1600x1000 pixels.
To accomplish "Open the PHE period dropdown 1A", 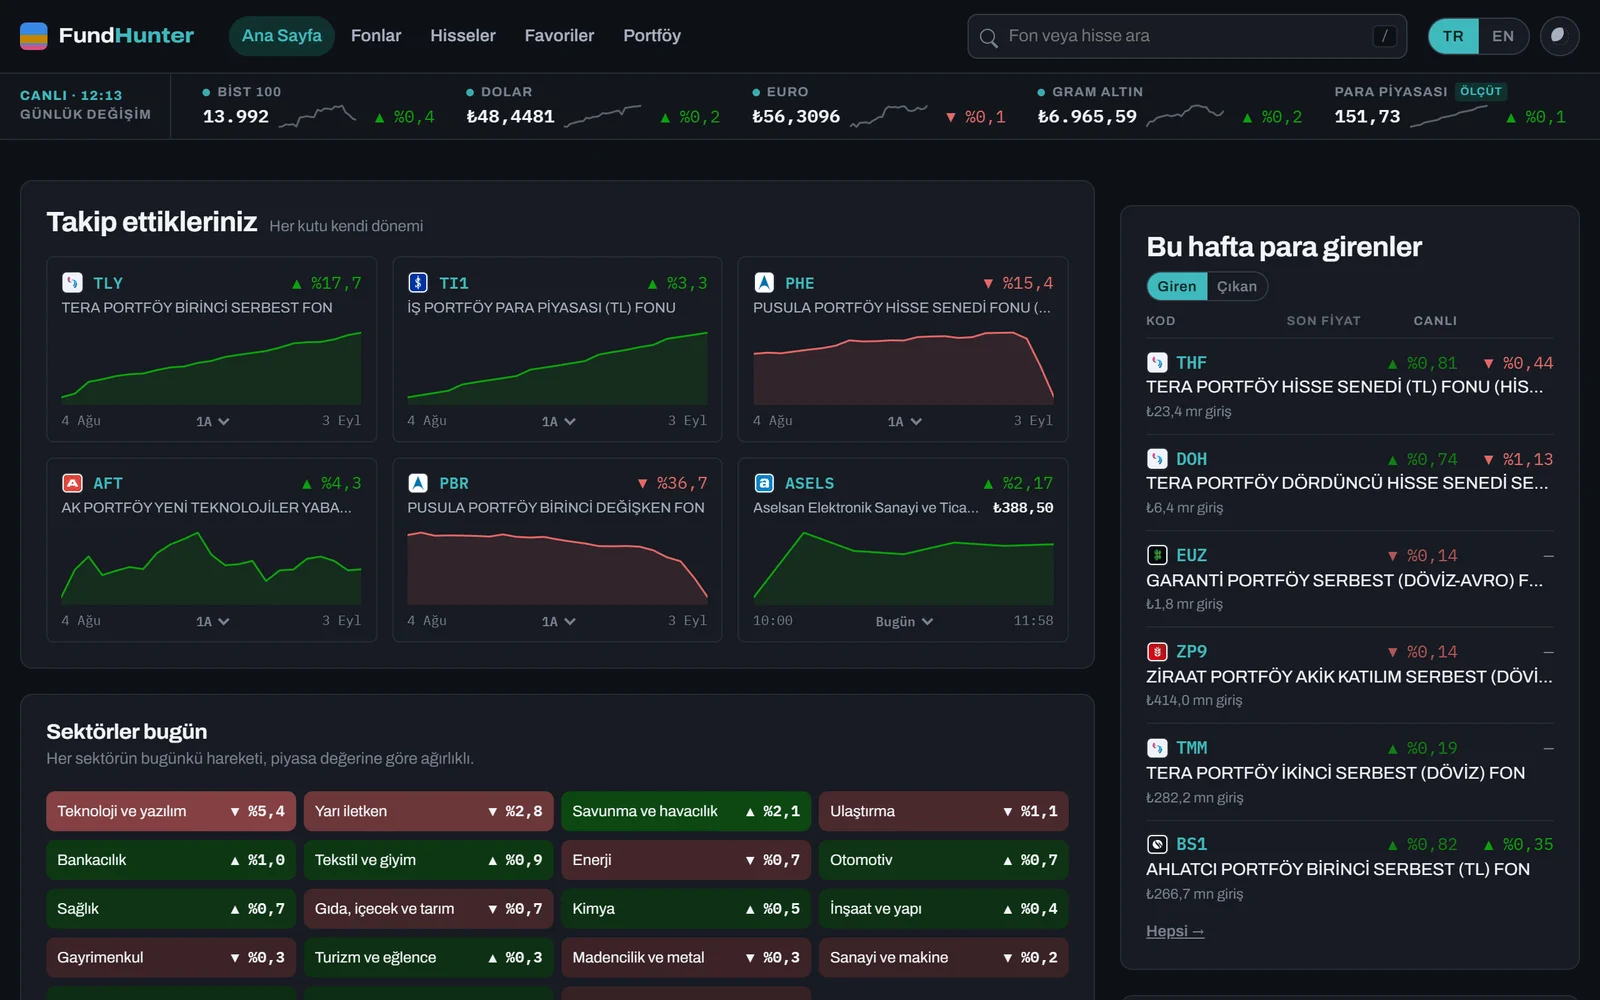I will [904, 422].
